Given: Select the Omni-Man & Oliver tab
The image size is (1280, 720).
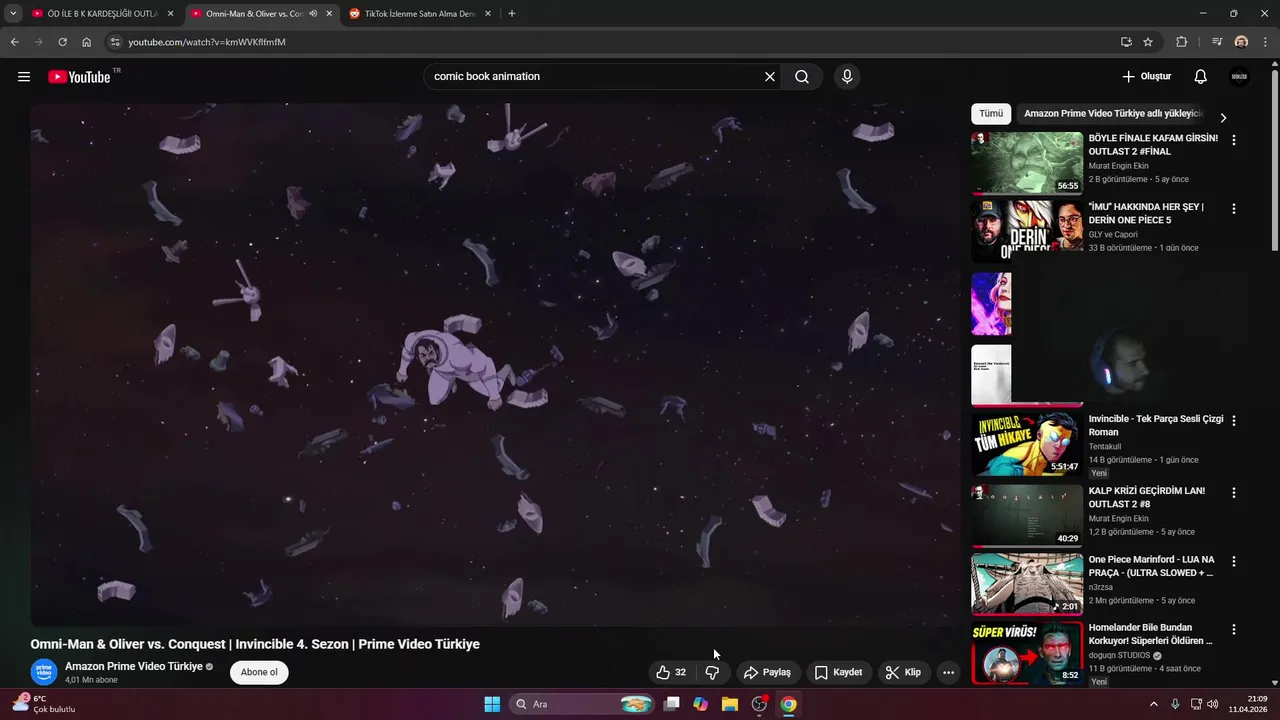Looking at the screenshot, I should [x=262, y=14].
